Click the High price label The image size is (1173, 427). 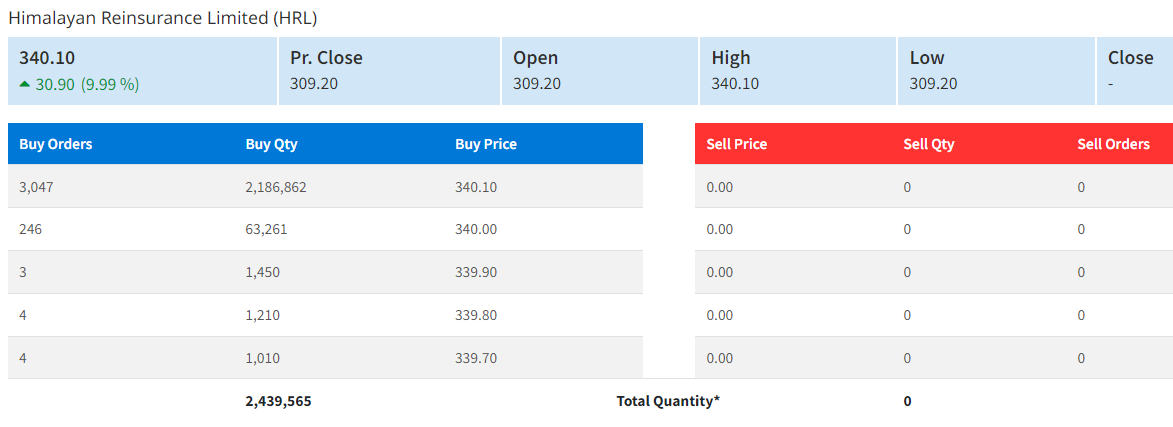tap(731, 58)
